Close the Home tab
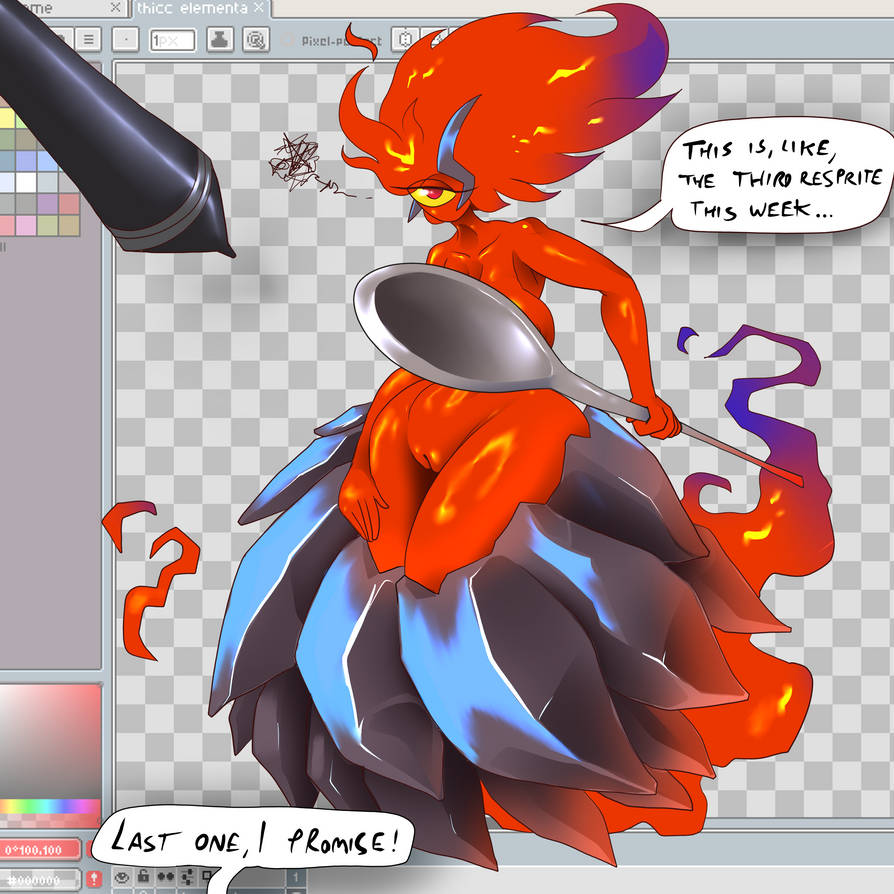Image resolution: width=894 pixels, height=894 pixels. [x=115, y=8]
